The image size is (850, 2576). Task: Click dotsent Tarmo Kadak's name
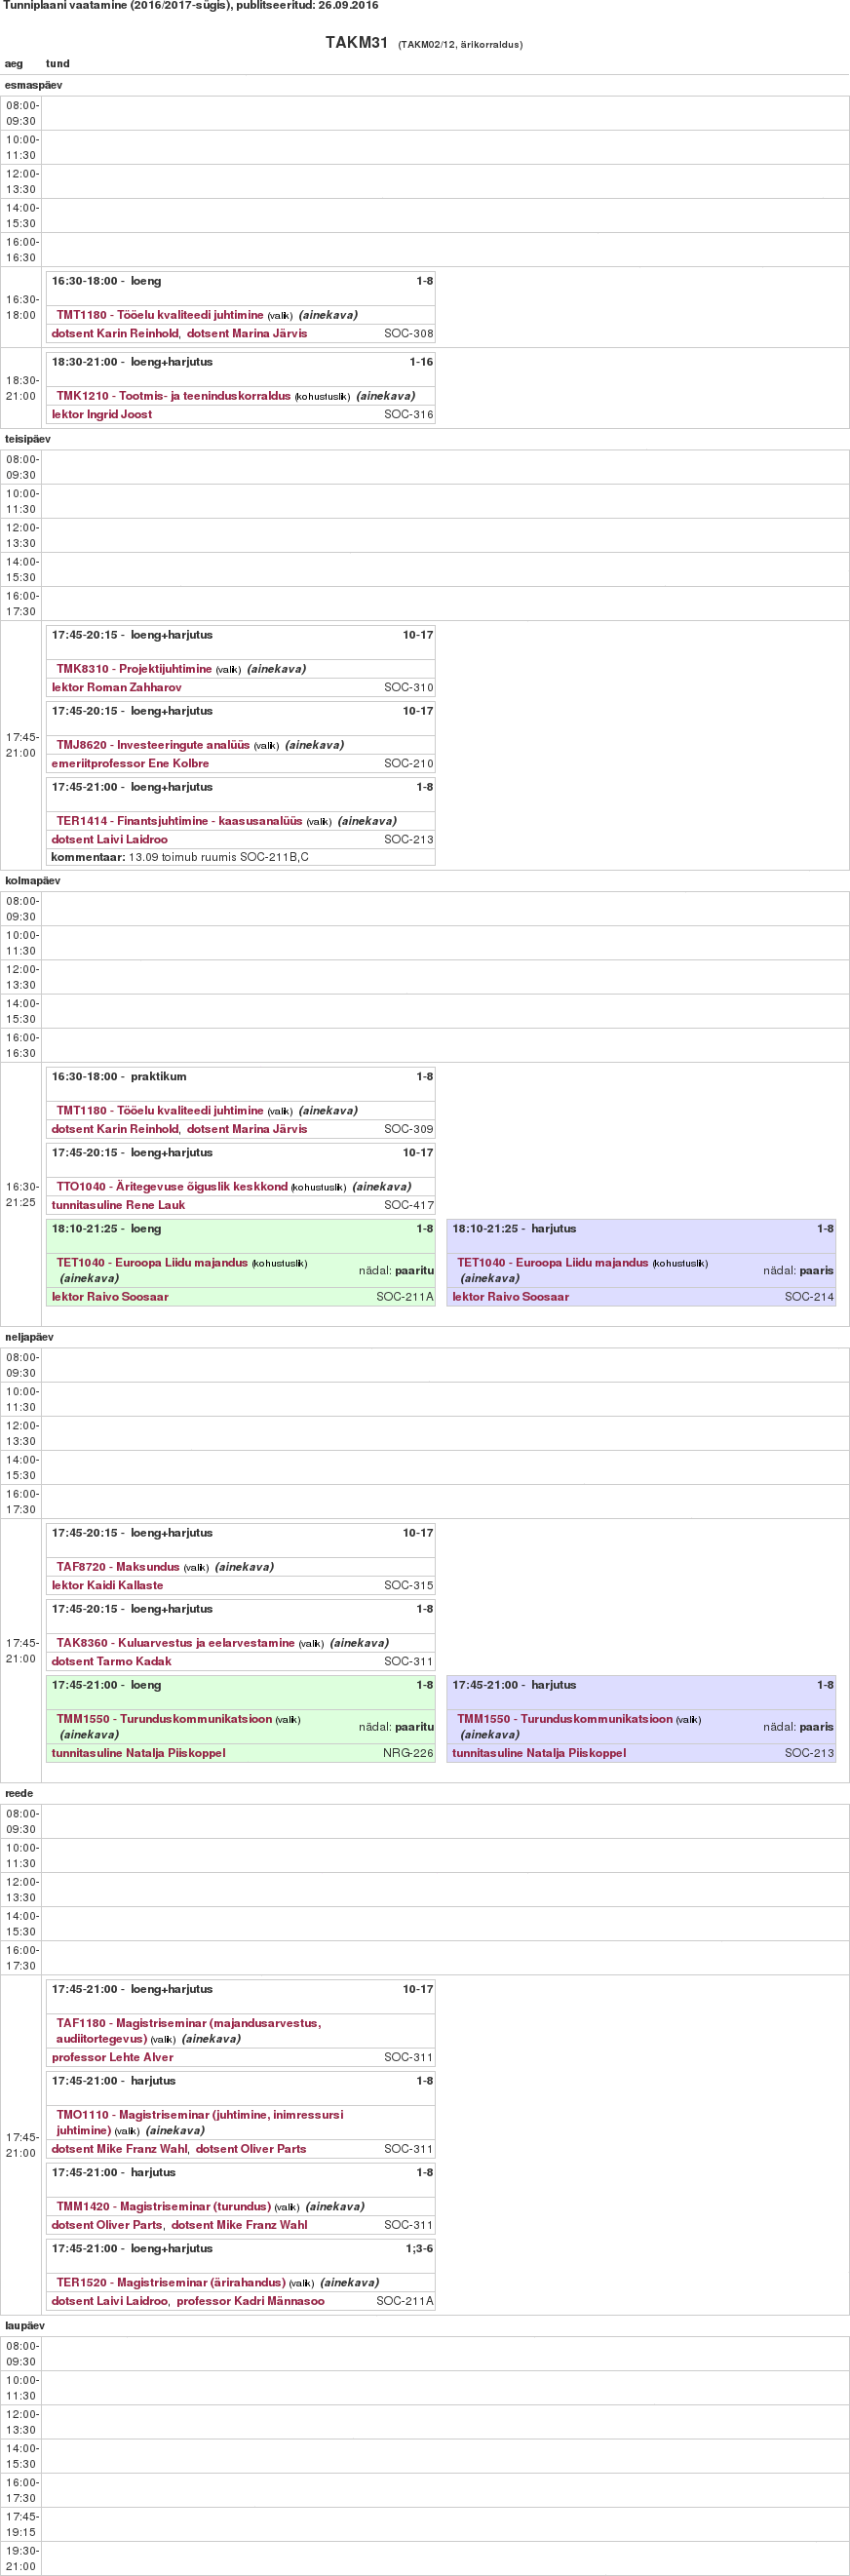[111, 1661]
